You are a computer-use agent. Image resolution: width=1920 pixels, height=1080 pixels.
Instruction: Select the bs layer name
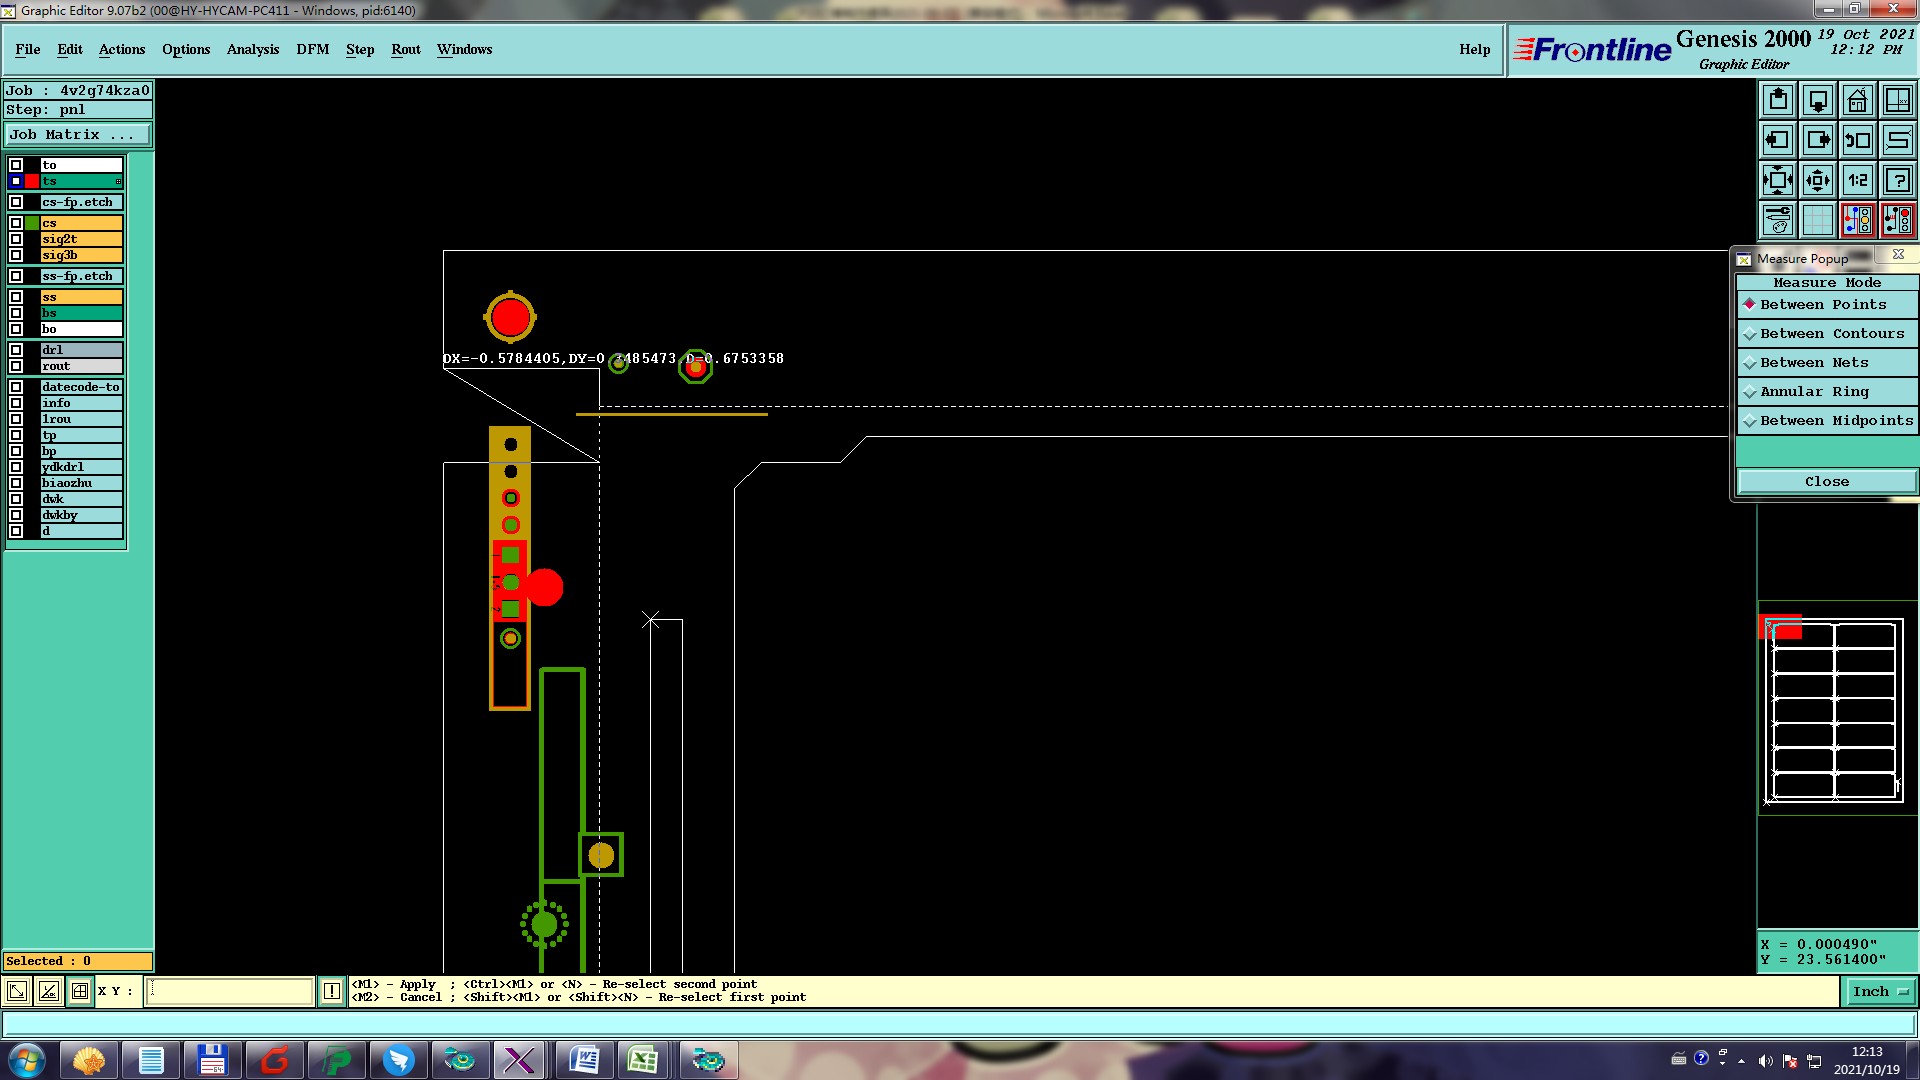(81, 313)
